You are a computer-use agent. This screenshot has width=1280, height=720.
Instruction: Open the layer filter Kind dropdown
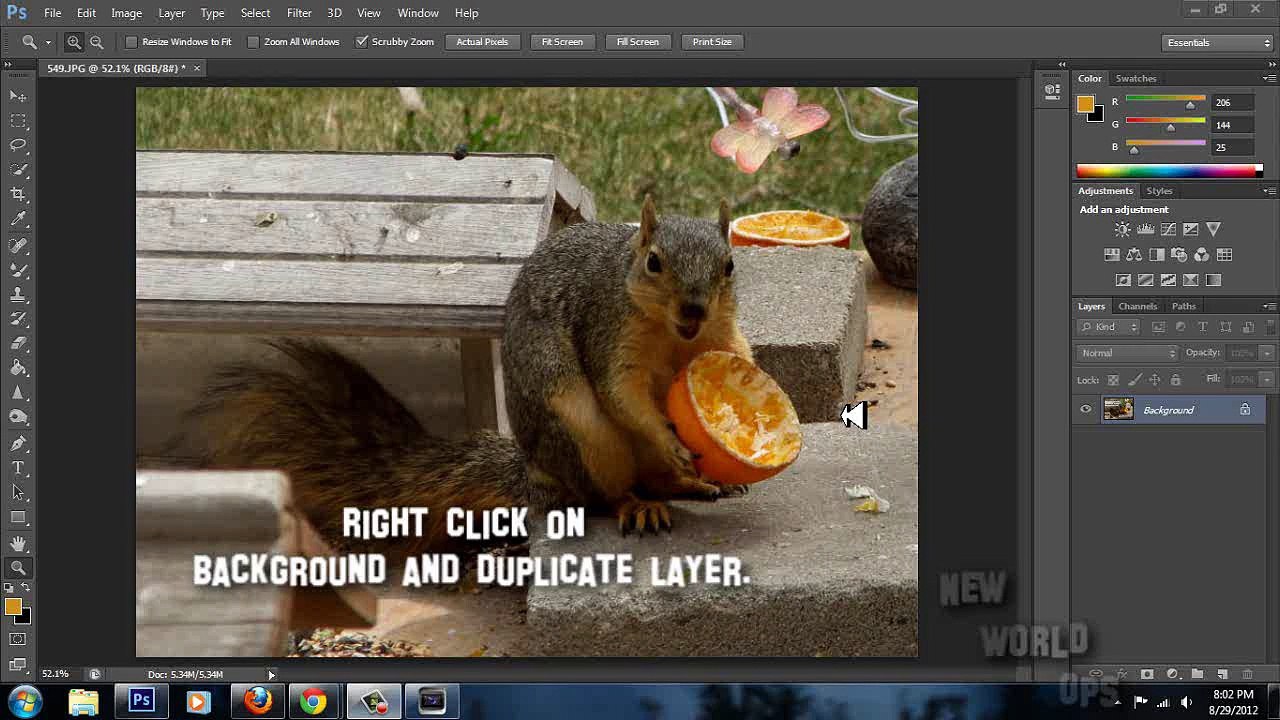click(x=1110, y=327)
